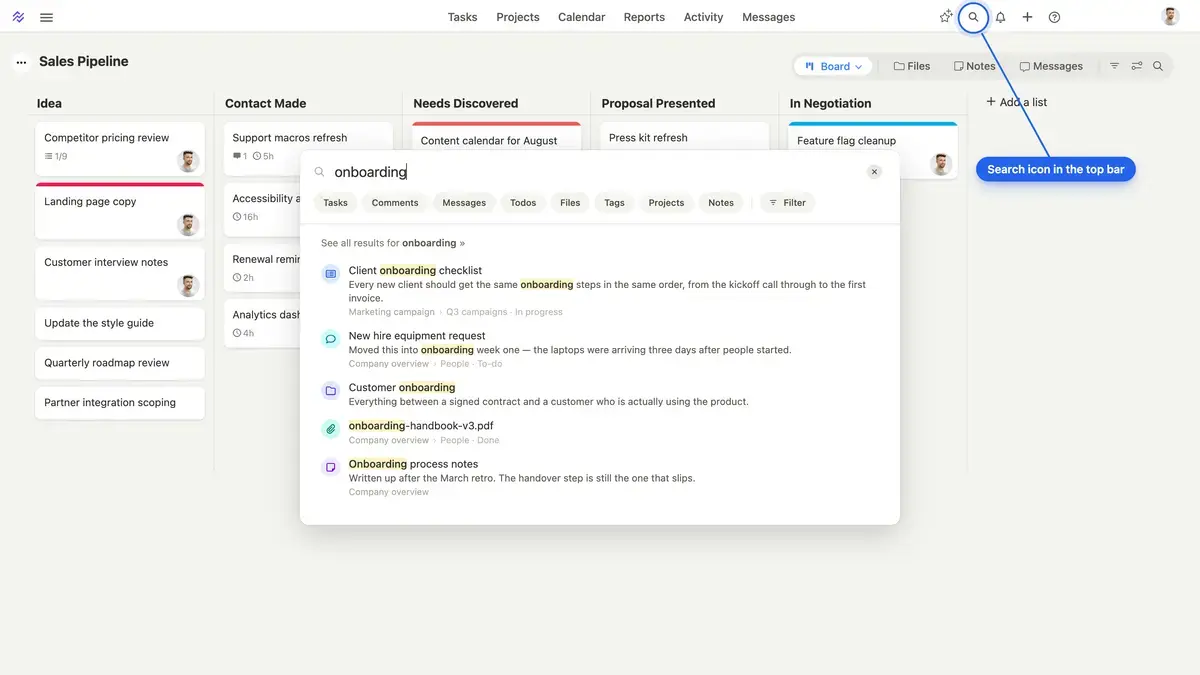The height and width of the screenshot is (675, 1200).
Task: Click the search magnifier in the top bar
Action: [x=973, y=17]
